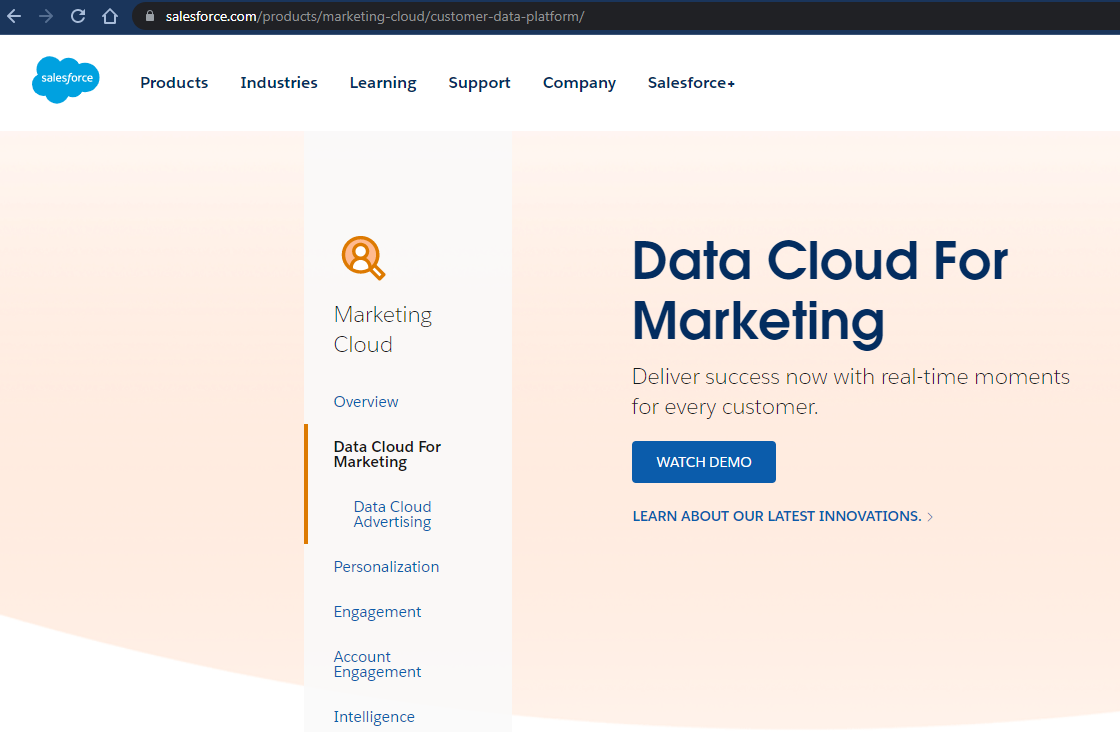This screenshot has width=1120, height=732.
Task: Open the Account Engagement sidebar link
Action: click(377, 664)
